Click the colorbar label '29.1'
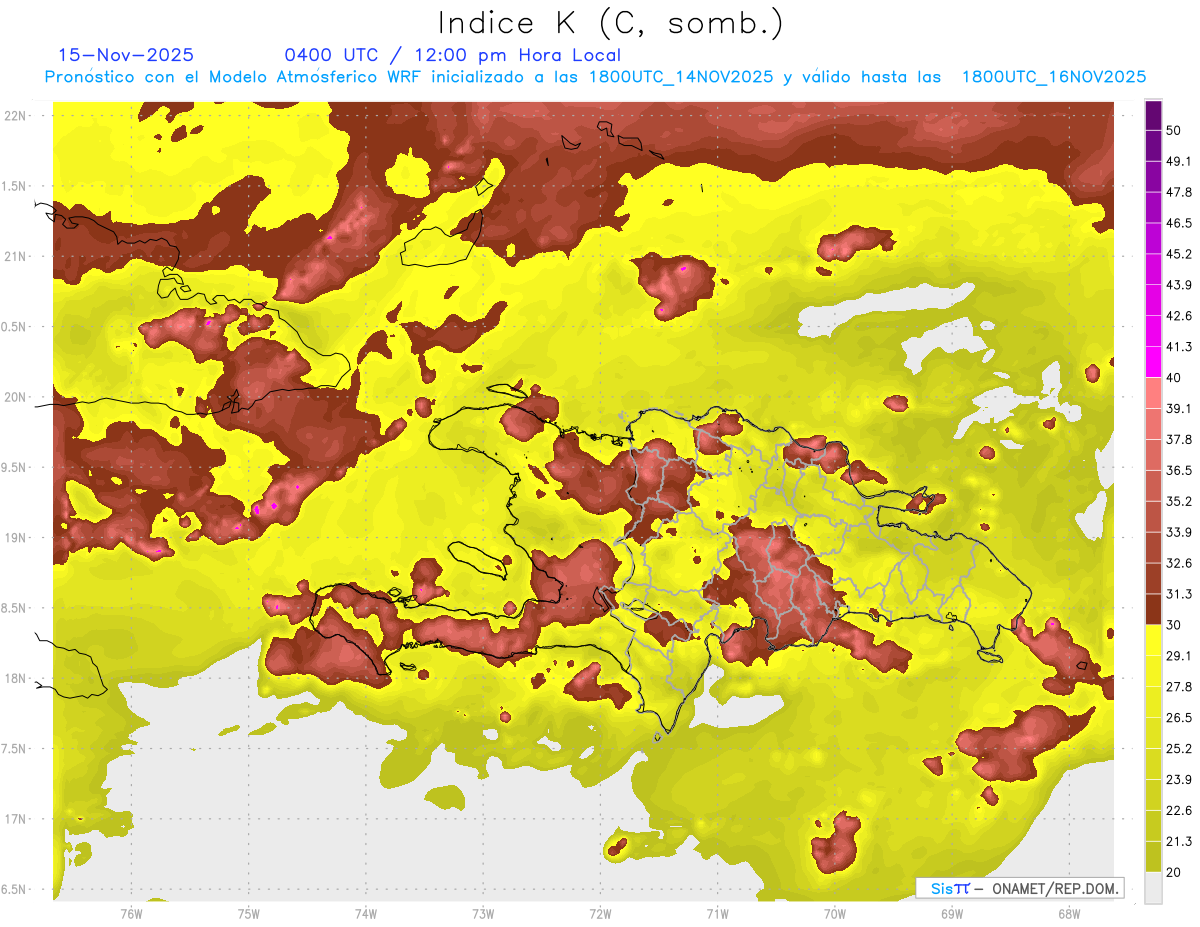The height and width of the screenshot is (927, 1200). (1179, 656)
